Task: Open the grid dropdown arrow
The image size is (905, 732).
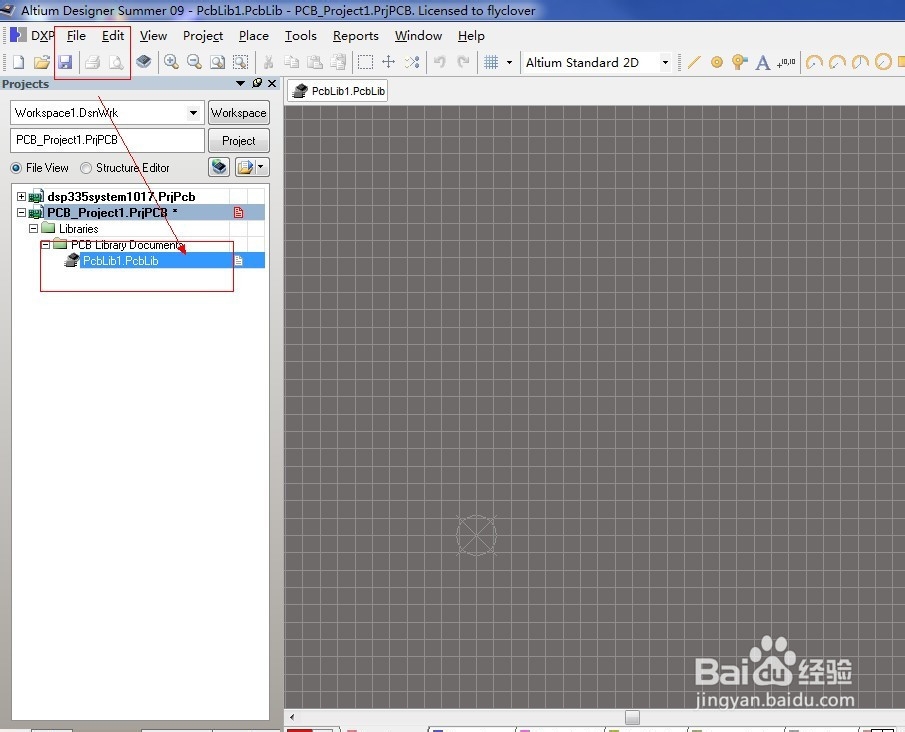Action: pos(509,62)
